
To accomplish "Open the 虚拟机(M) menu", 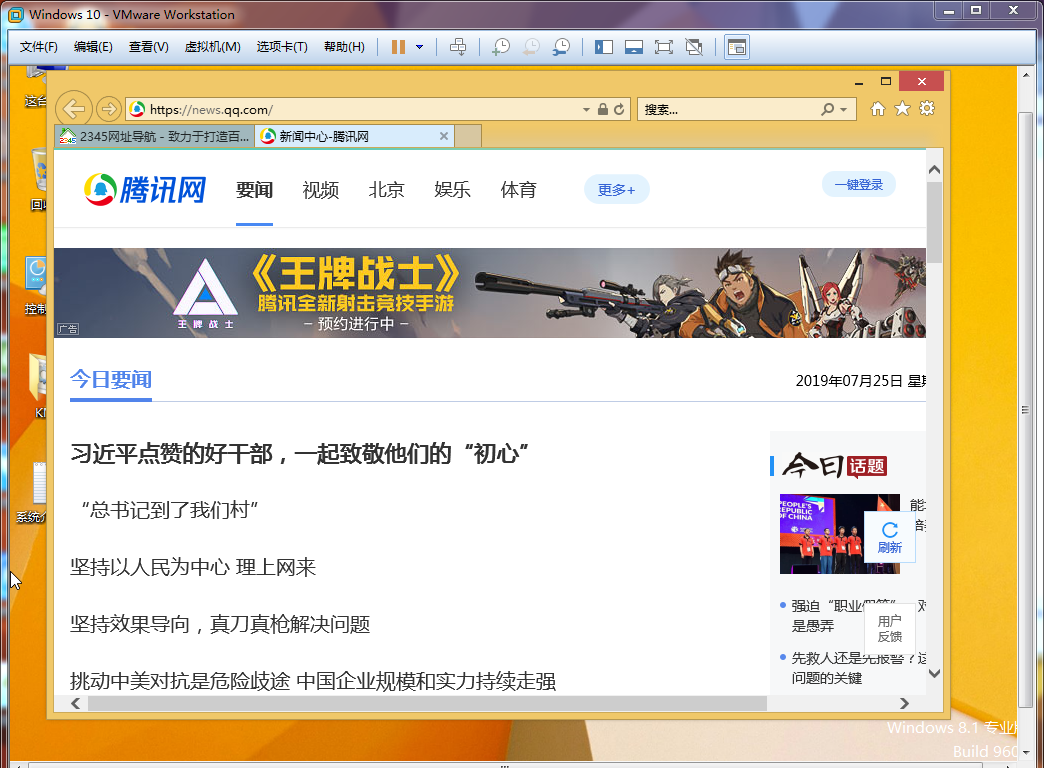I will coord(212,47).
